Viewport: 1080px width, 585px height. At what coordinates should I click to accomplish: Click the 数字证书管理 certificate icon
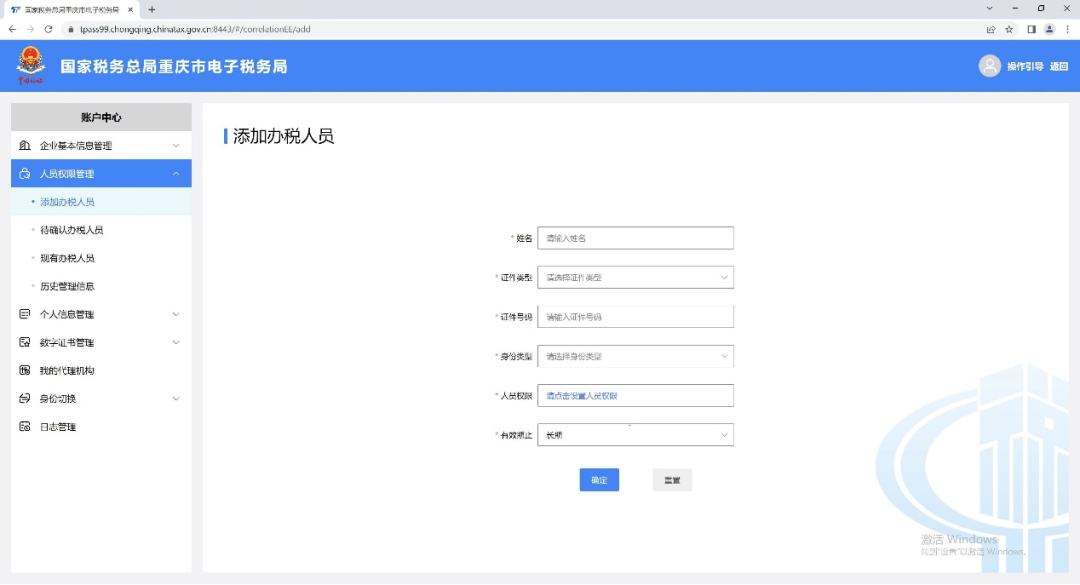[25, 342]
